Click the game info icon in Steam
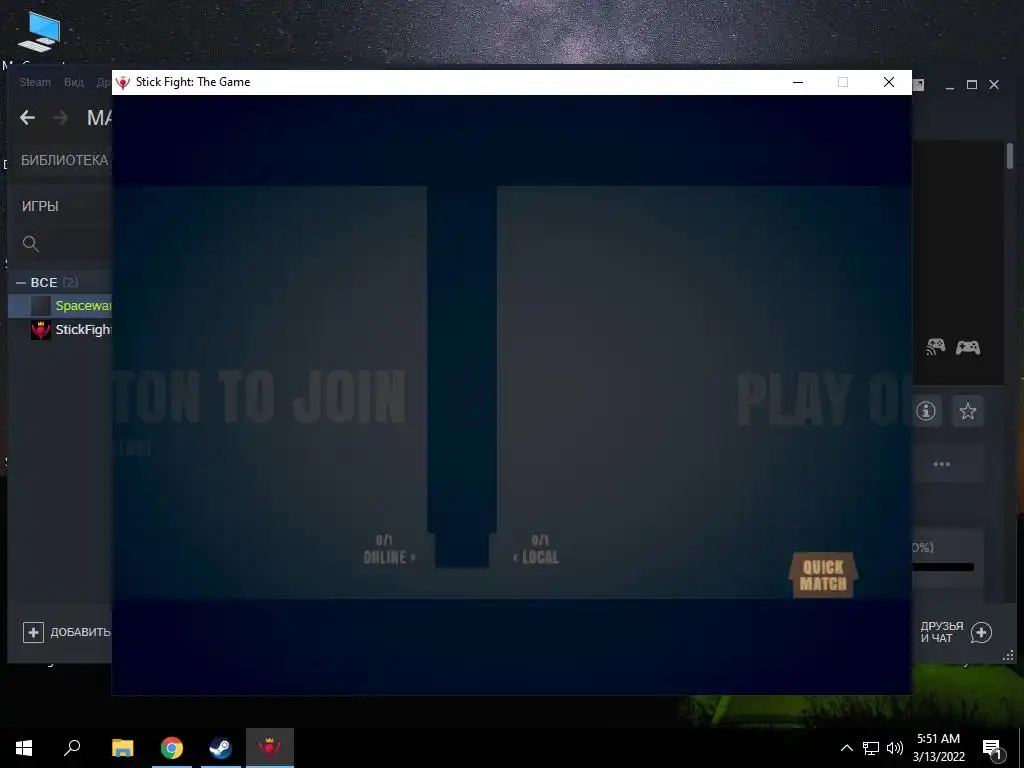The width and height of the screenshot is (1024, 768). 926,411
